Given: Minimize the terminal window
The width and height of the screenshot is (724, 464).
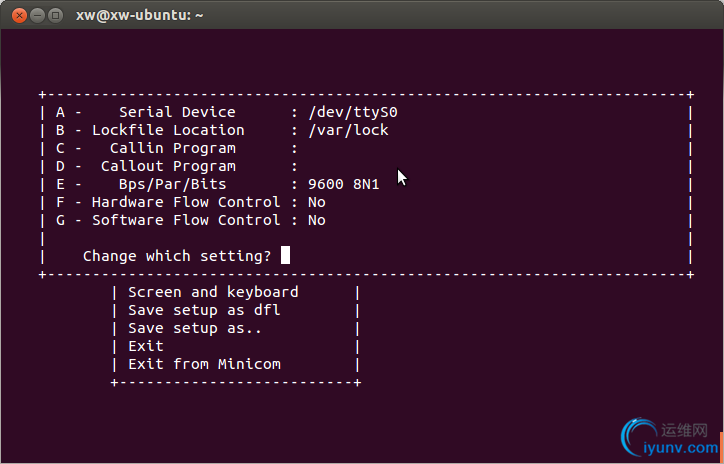Looking at the screenshot, I should (x=37, y=16).
